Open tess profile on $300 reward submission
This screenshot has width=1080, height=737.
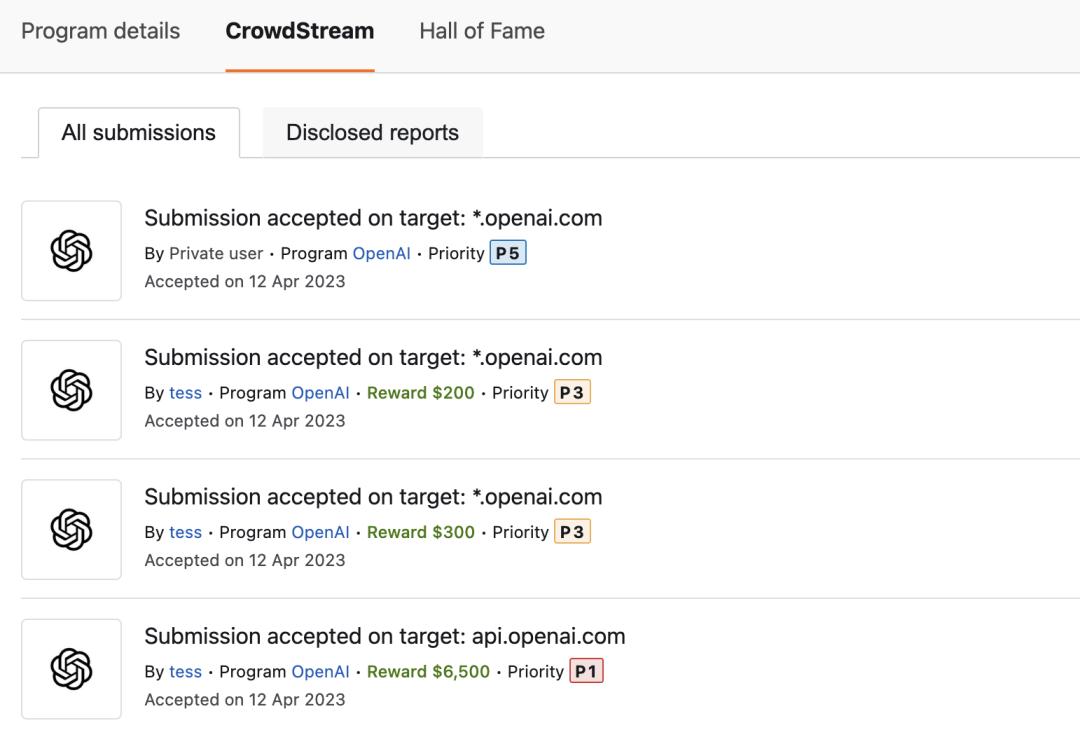coord(185,532)
